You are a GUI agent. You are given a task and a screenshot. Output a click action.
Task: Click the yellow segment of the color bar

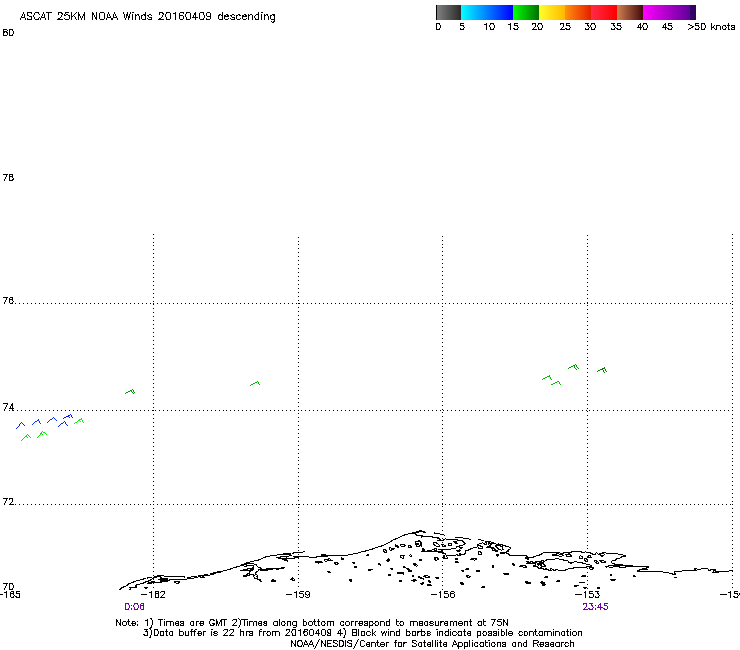(552, 12)
